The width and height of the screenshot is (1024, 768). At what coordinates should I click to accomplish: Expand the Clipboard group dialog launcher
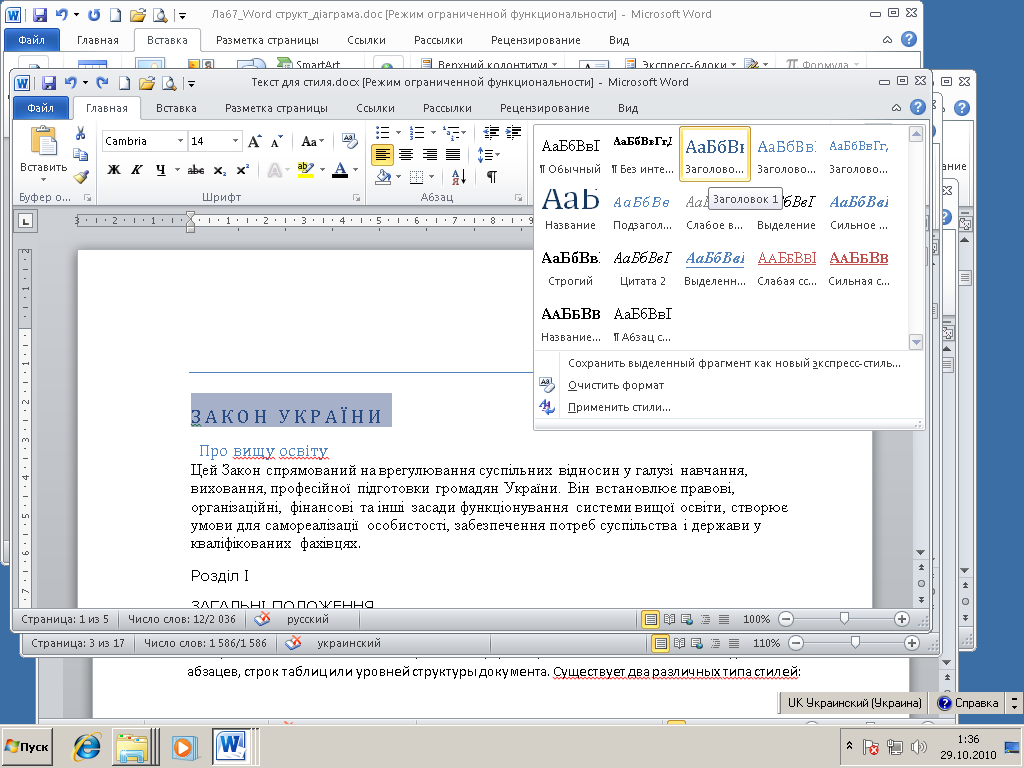[87, 197]
